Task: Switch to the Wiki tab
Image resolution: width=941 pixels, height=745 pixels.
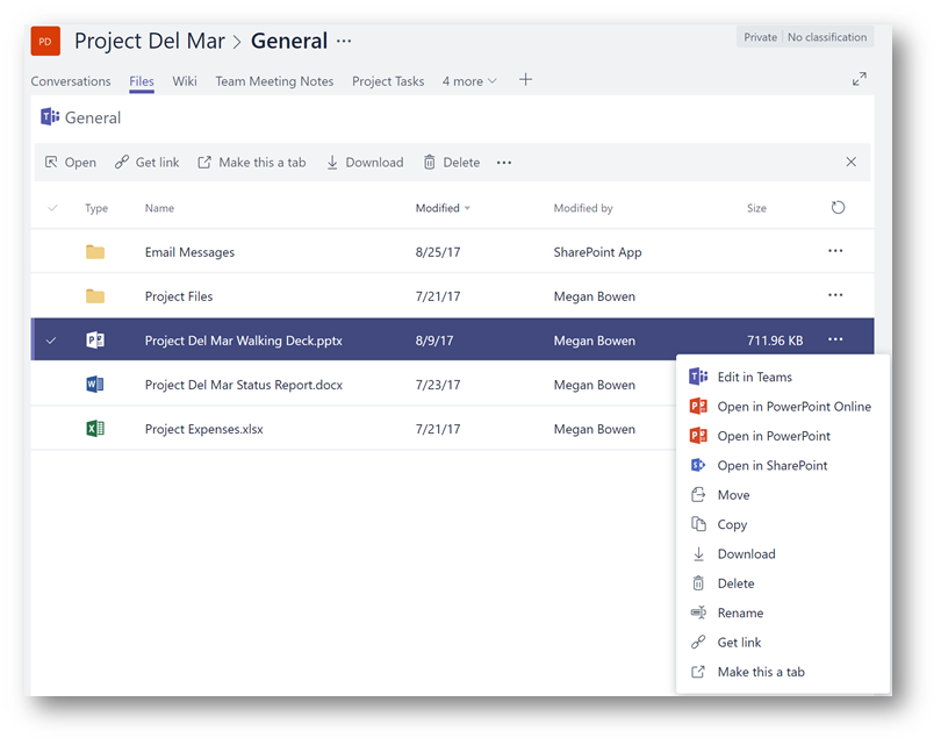Action: 184,81
